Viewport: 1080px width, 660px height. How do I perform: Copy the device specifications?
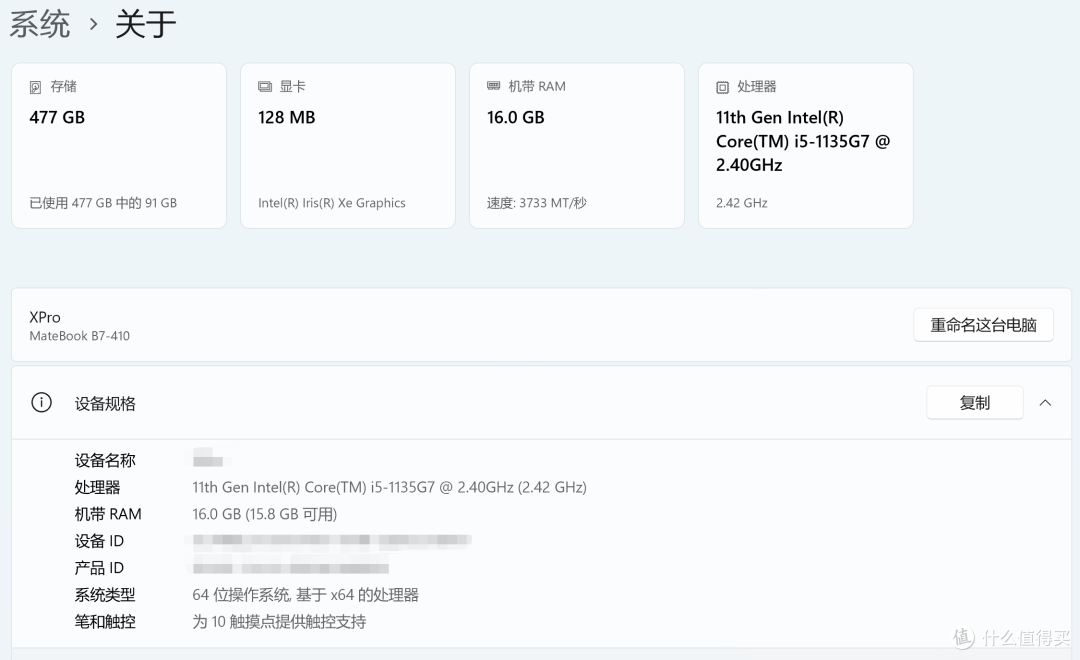[x=975, y=402]
